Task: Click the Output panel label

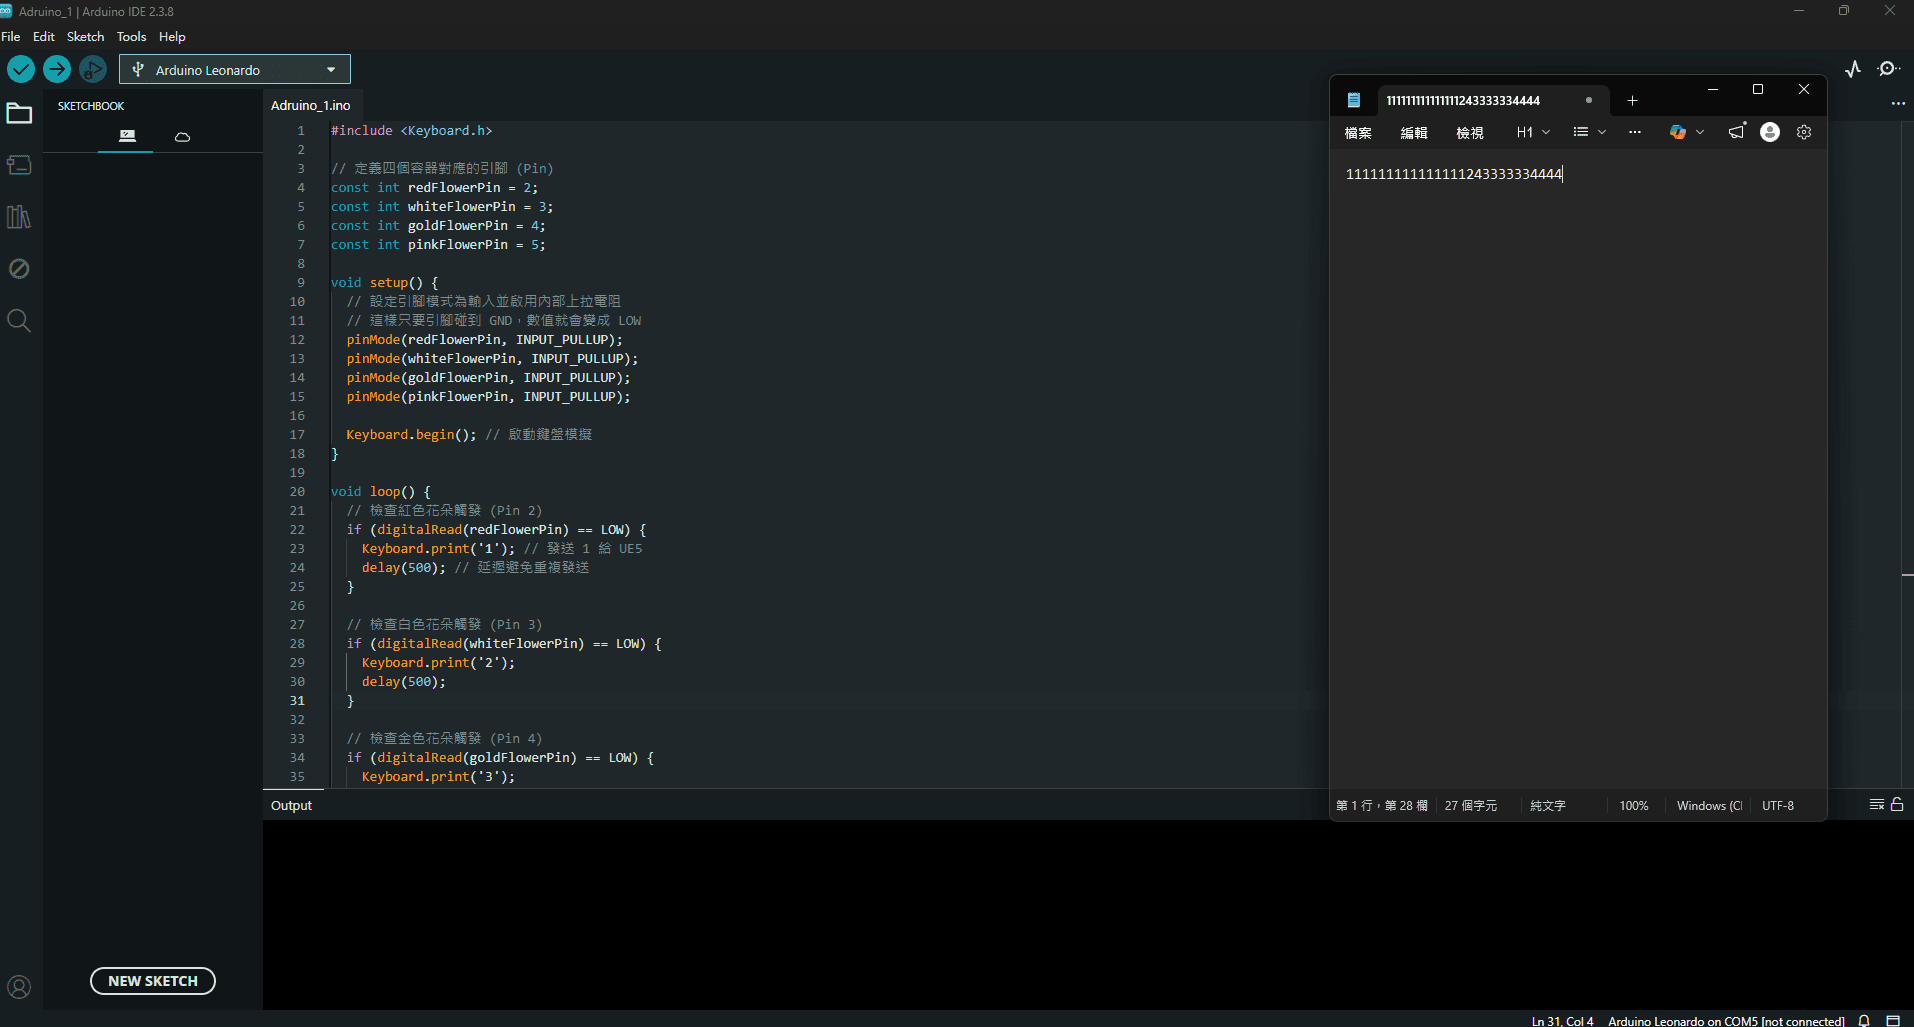Action: click(291, 805)
